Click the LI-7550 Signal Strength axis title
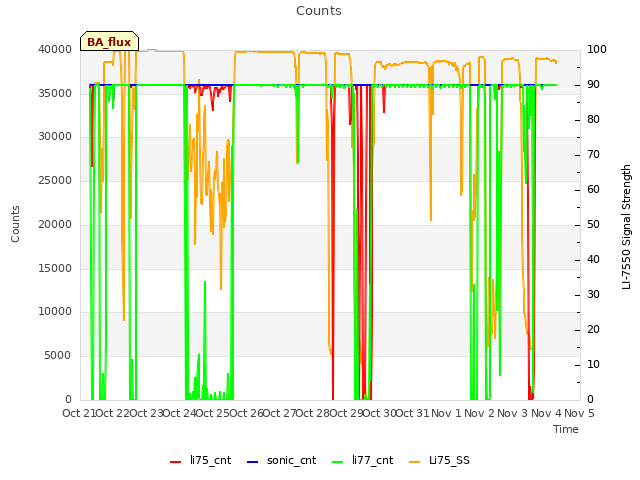The height and width of the screenshot is (480, 640). [626, 227]
